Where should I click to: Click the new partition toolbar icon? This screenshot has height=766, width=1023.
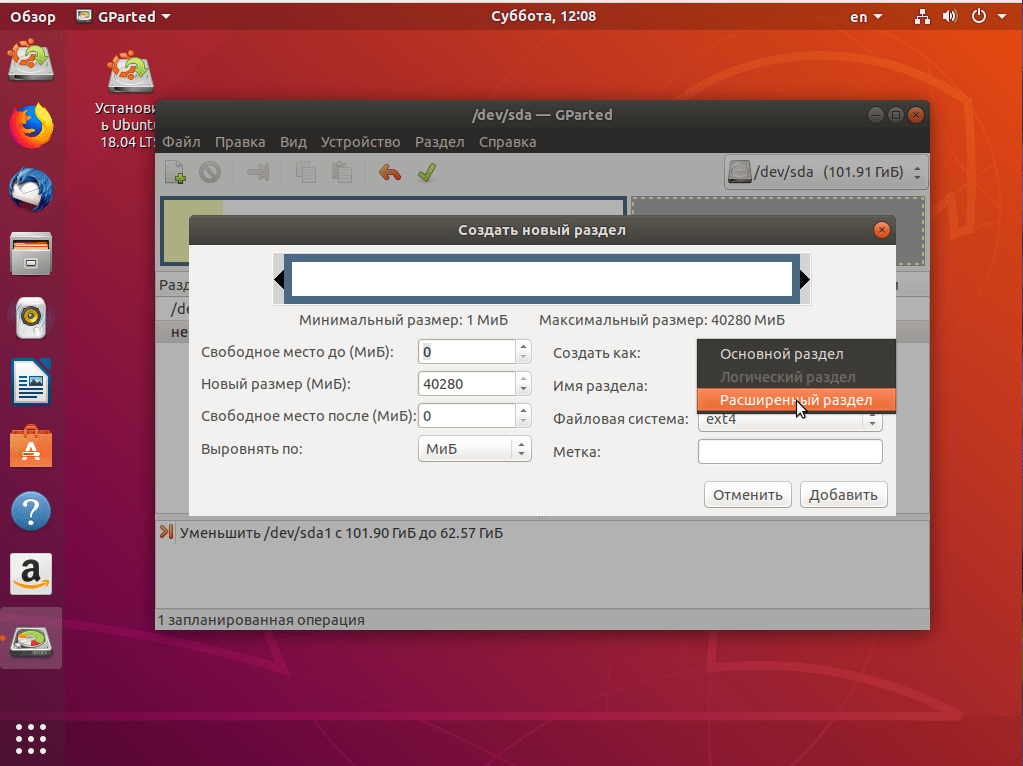tap(175, 173)
